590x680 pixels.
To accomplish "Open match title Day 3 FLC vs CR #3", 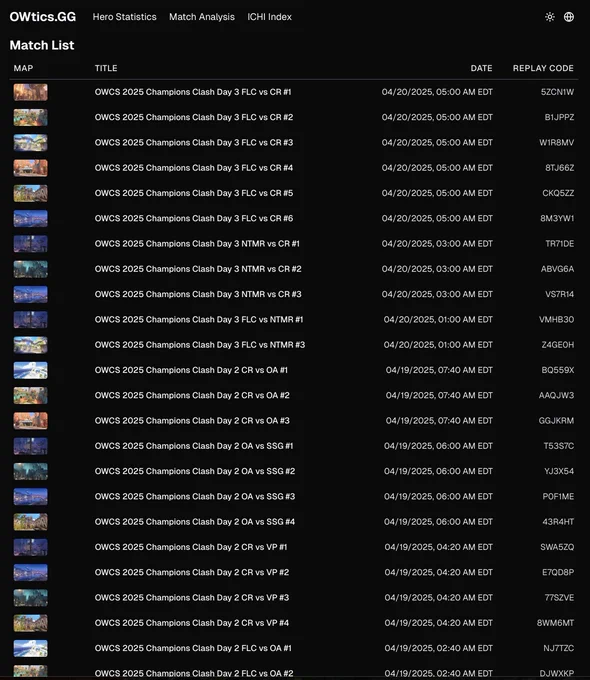I will (x=194, y=143).
